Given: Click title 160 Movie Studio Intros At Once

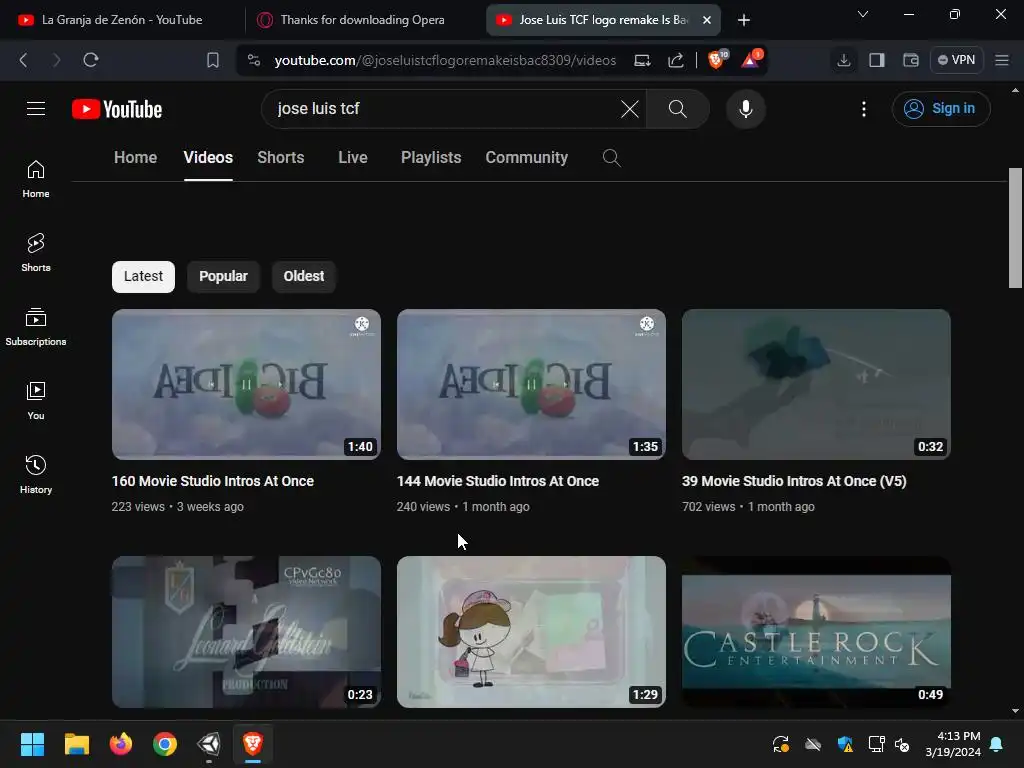Looking at the screenshot, I should pos(213,481).
